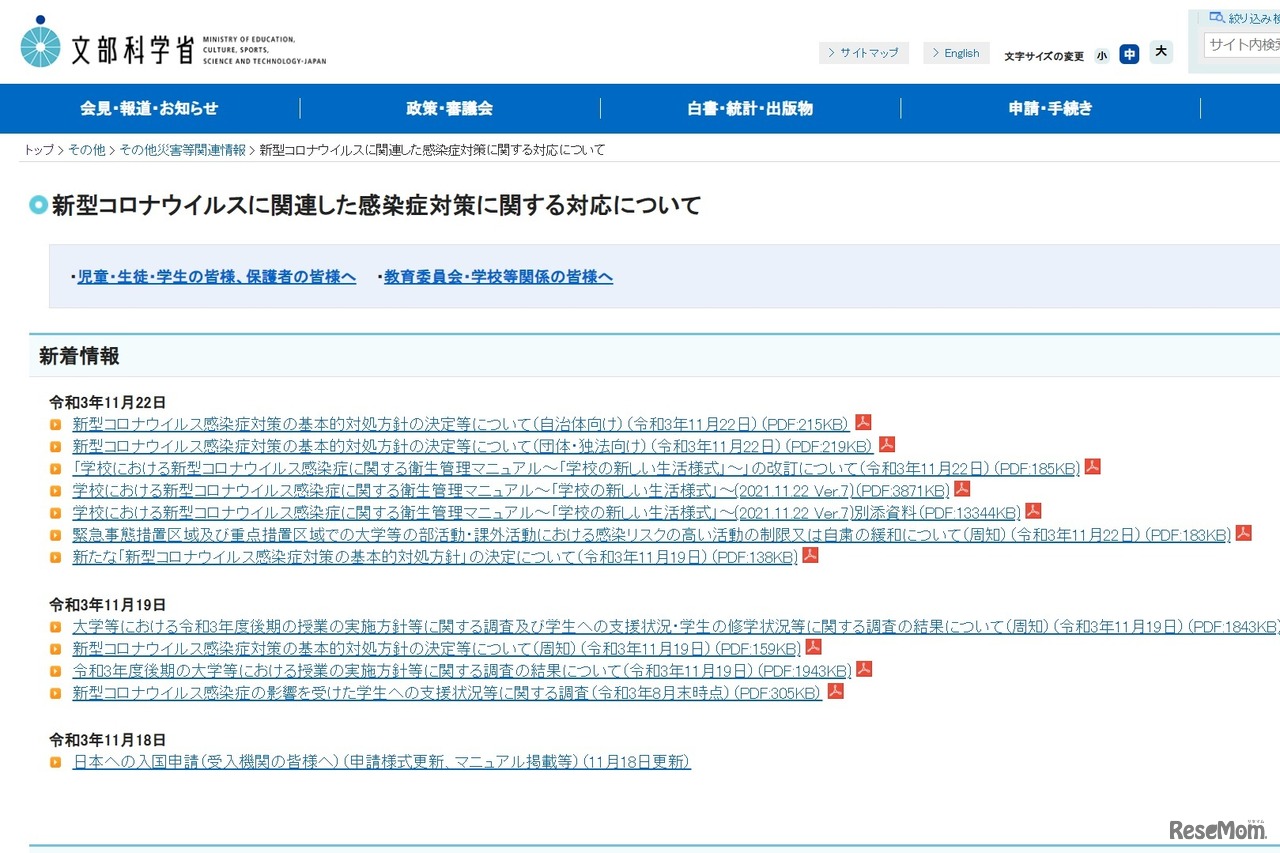
Task: Open the 会見・報道・お知らせ navigation menu
Action: [150, 109]
